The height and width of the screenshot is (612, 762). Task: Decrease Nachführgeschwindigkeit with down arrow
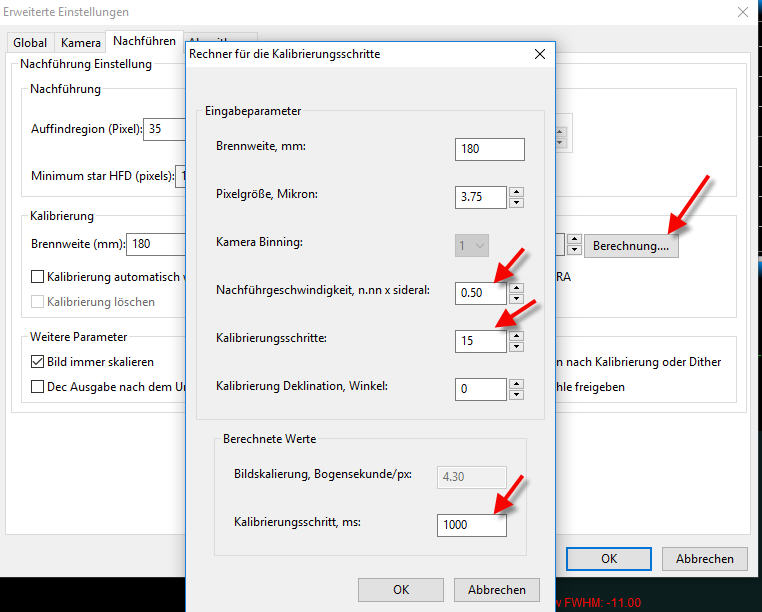coord(516,298)
